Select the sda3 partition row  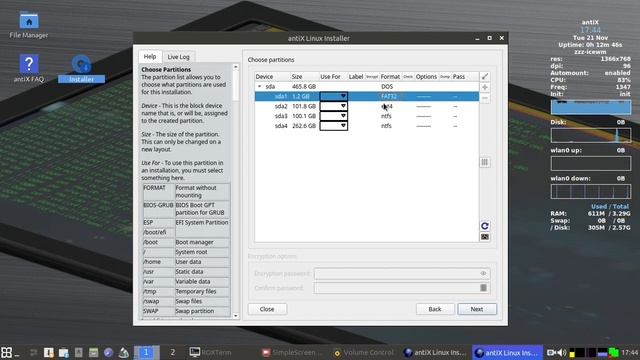367,116
